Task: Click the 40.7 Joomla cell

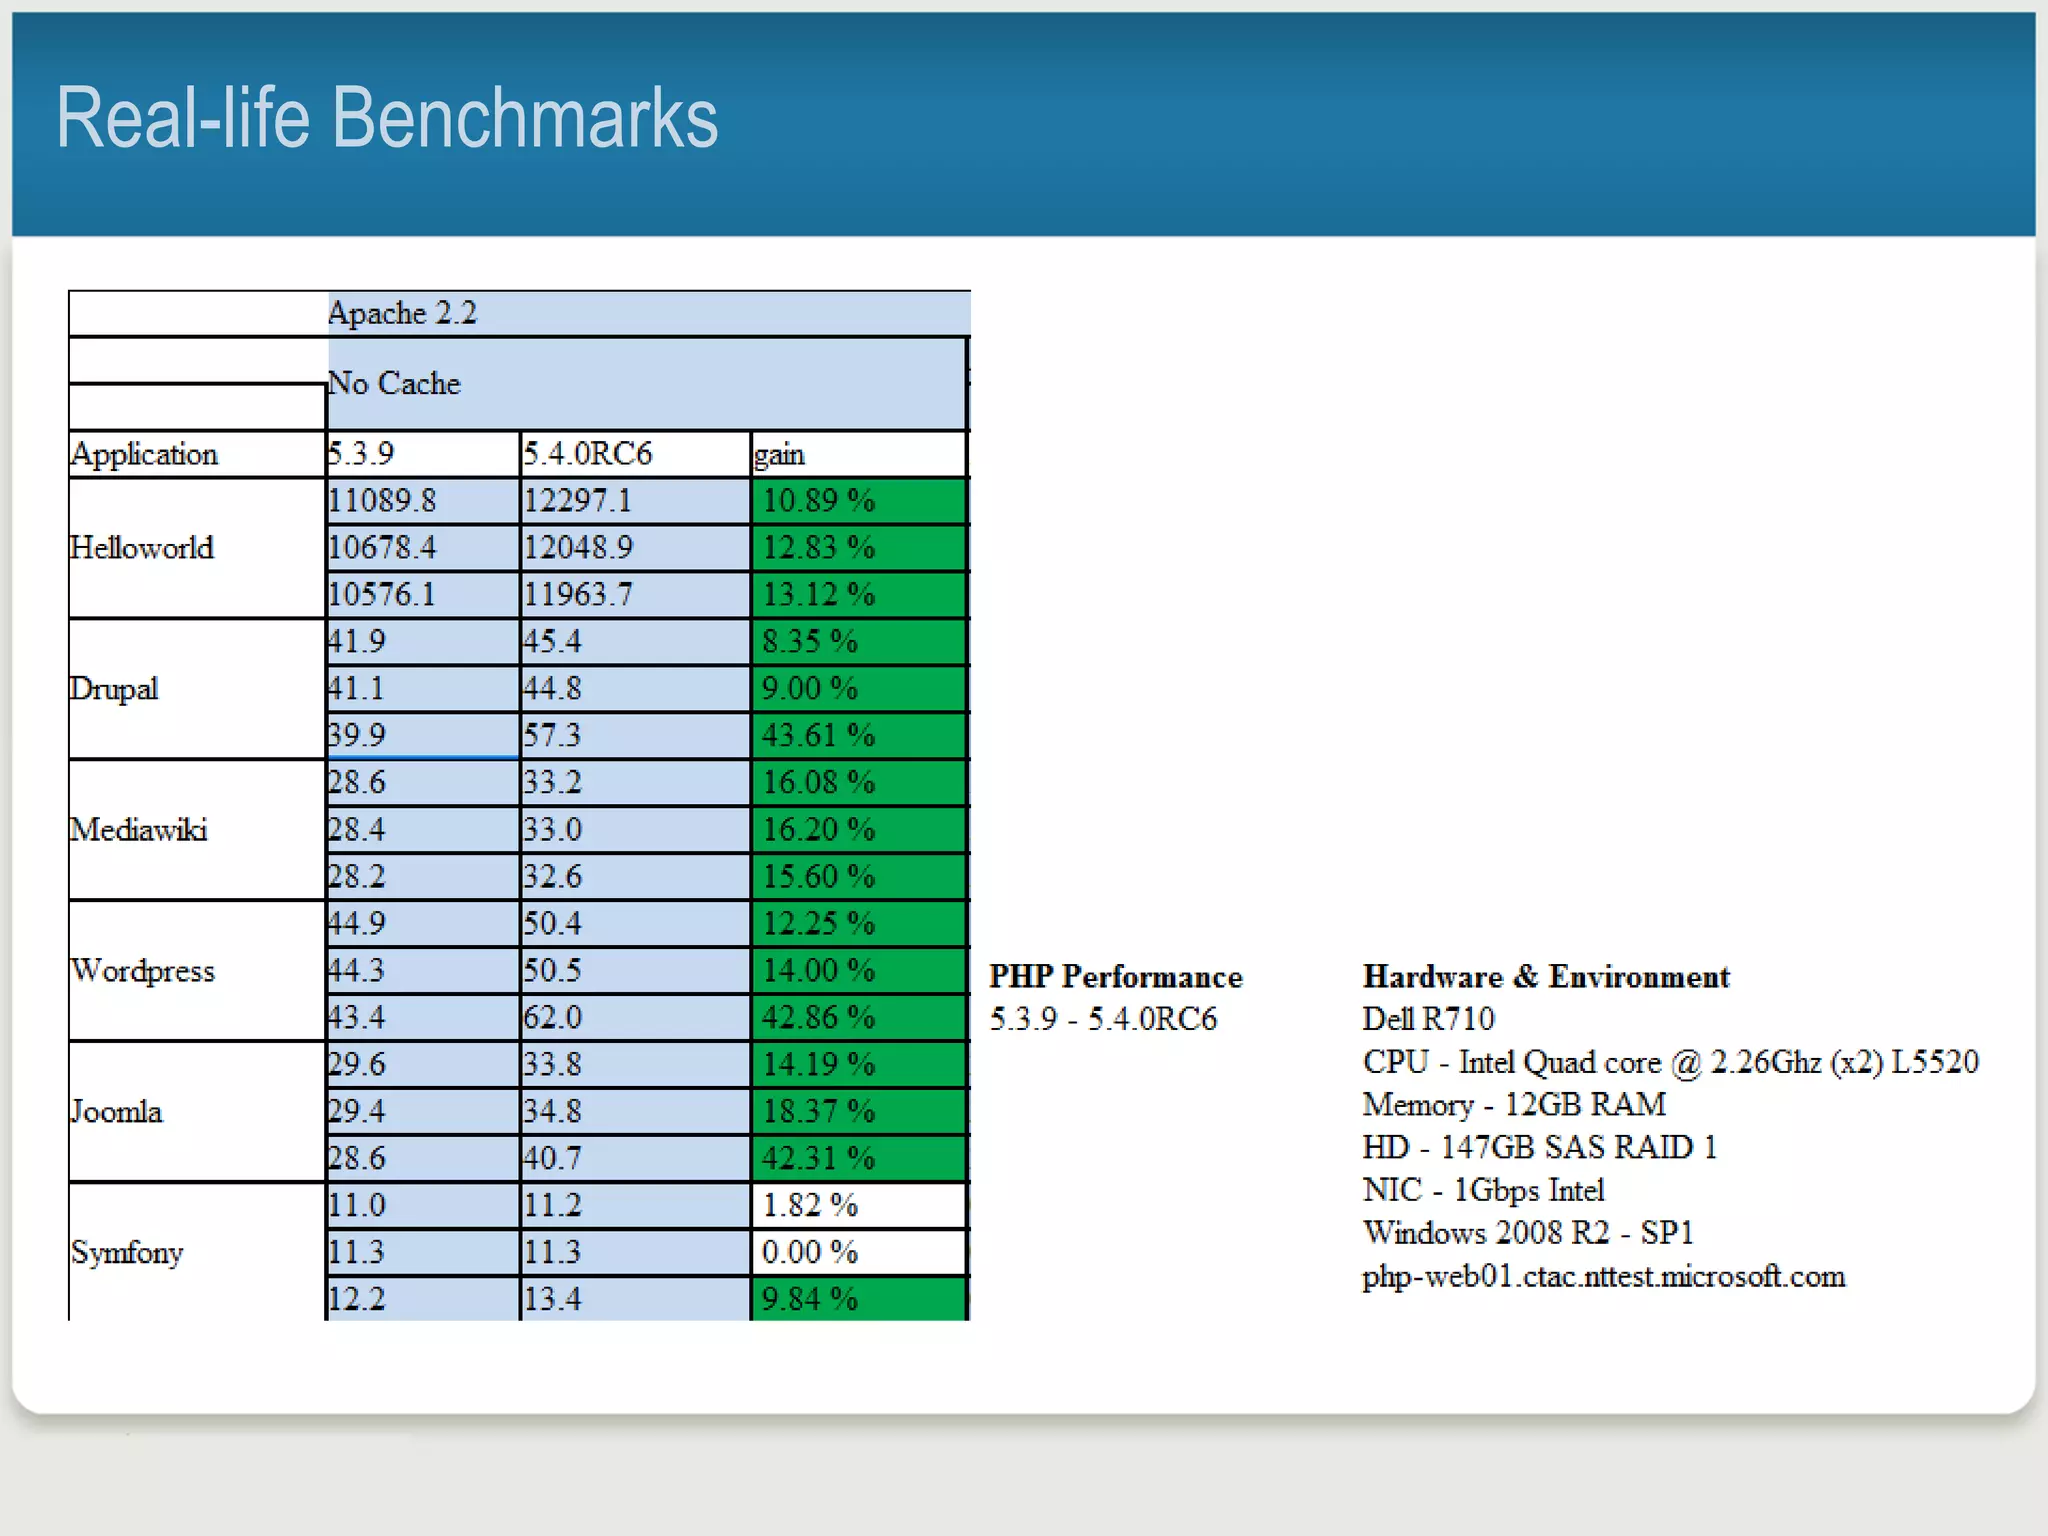Action: coord(635,1159)
